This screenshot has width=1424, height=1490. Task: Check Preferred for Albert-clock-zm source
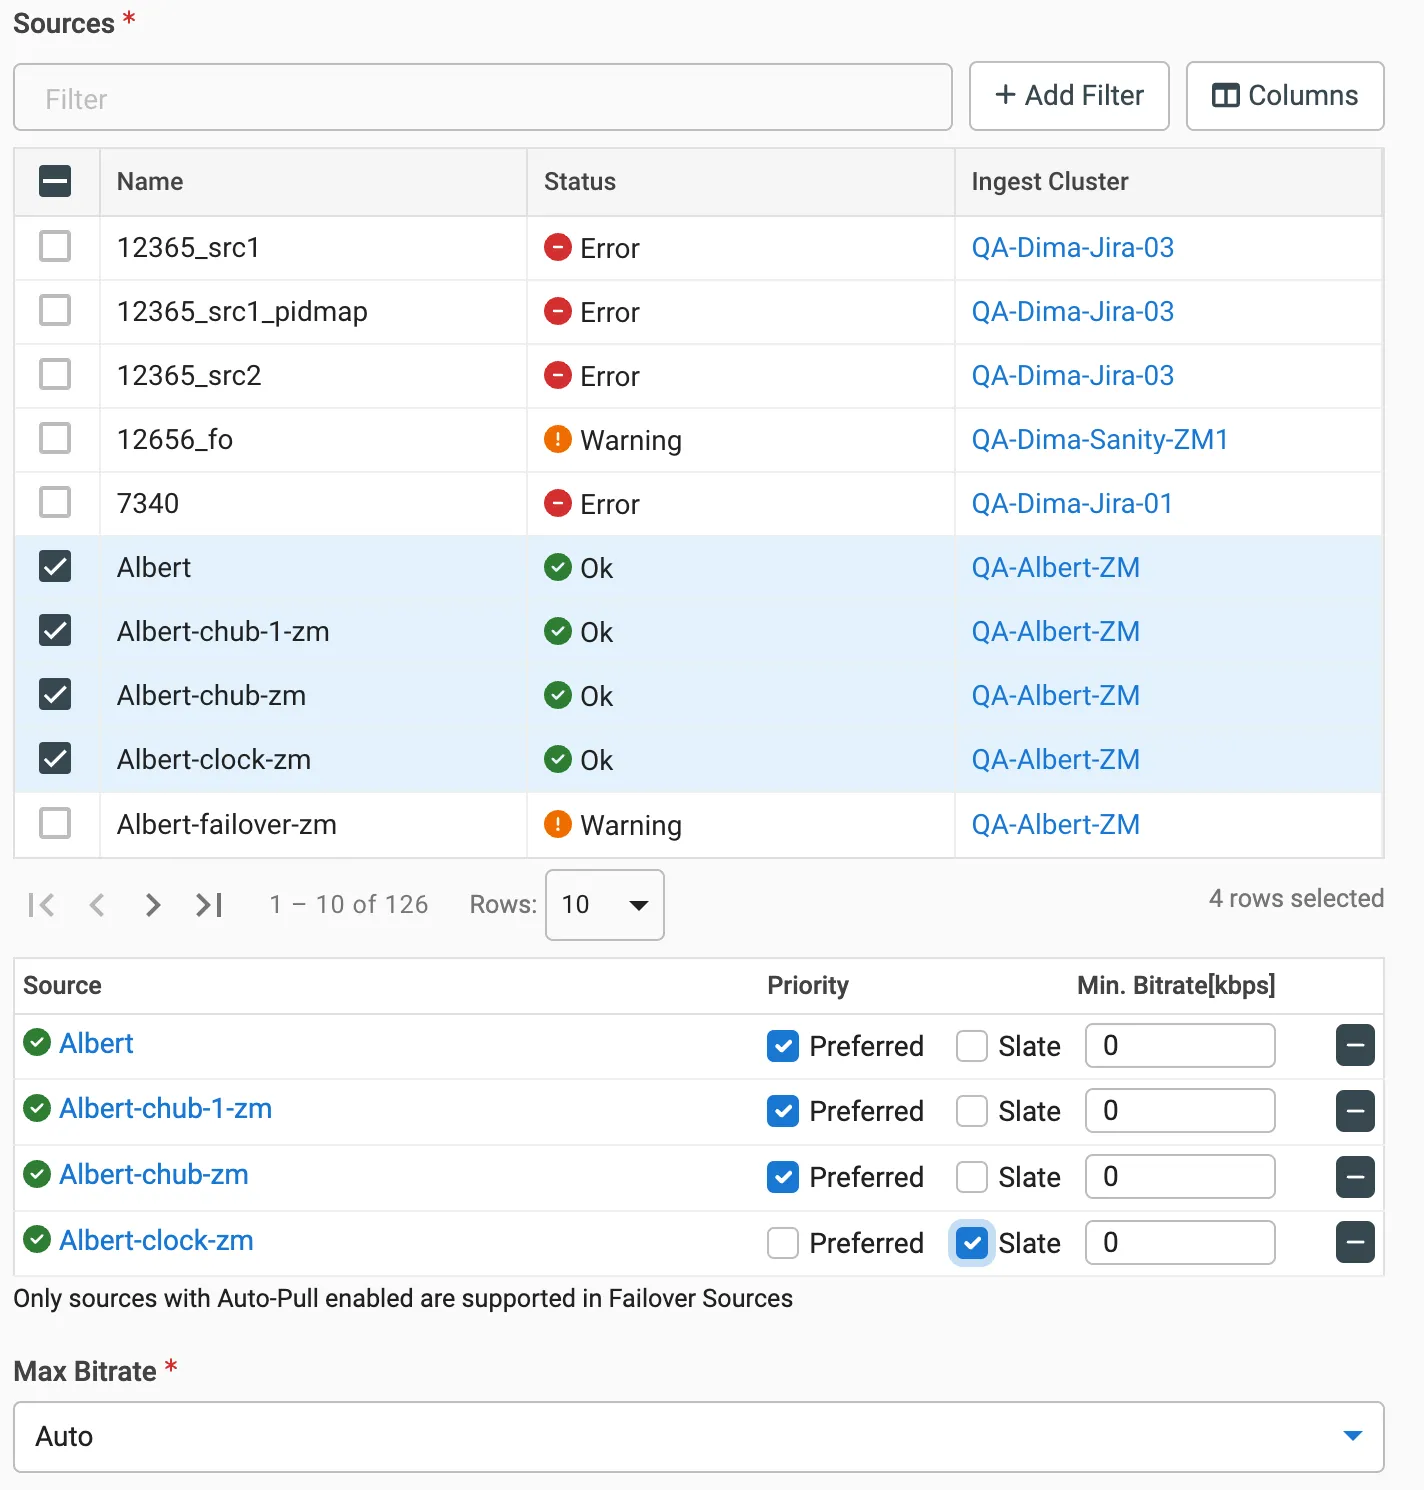783,1243
